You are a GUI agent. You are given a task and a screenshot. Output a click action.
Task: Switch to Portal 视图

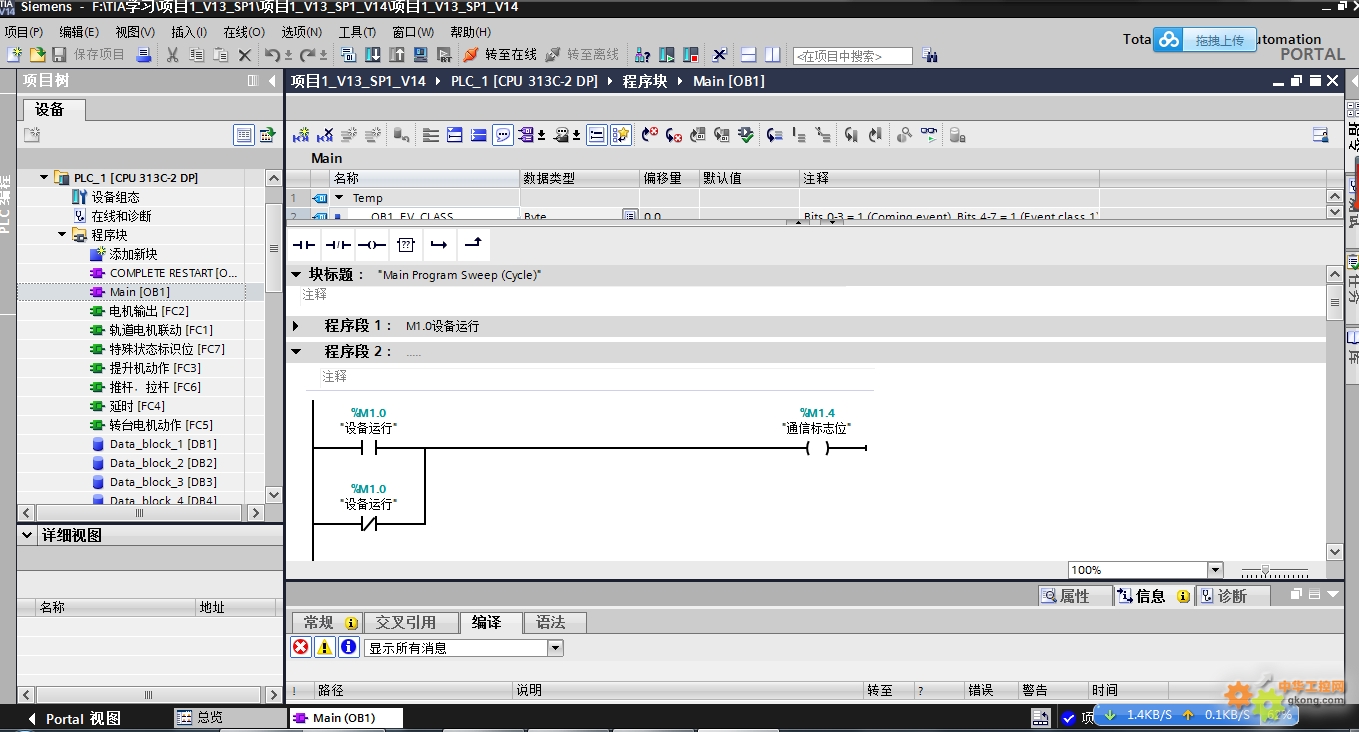tap(73, 718)
